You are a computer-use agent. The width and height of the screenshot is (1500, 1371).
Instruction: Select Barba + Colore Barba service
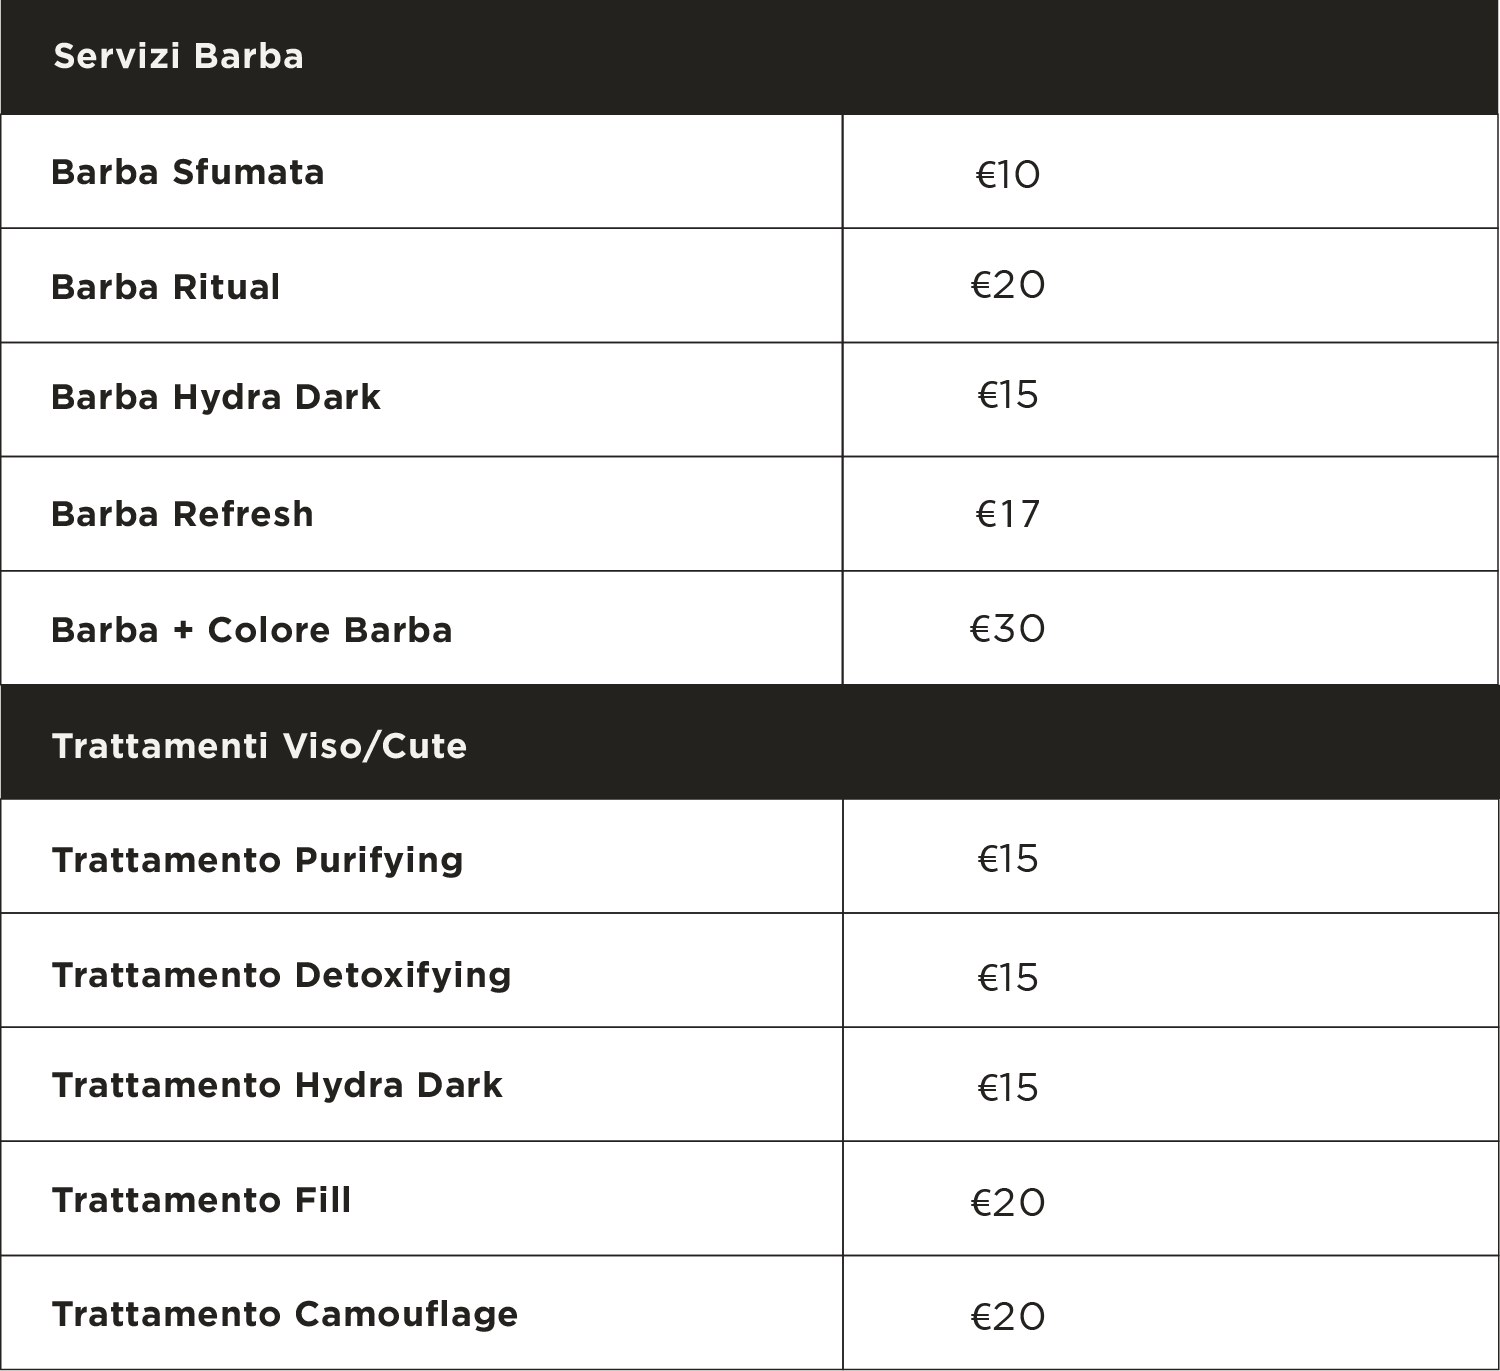252,630
